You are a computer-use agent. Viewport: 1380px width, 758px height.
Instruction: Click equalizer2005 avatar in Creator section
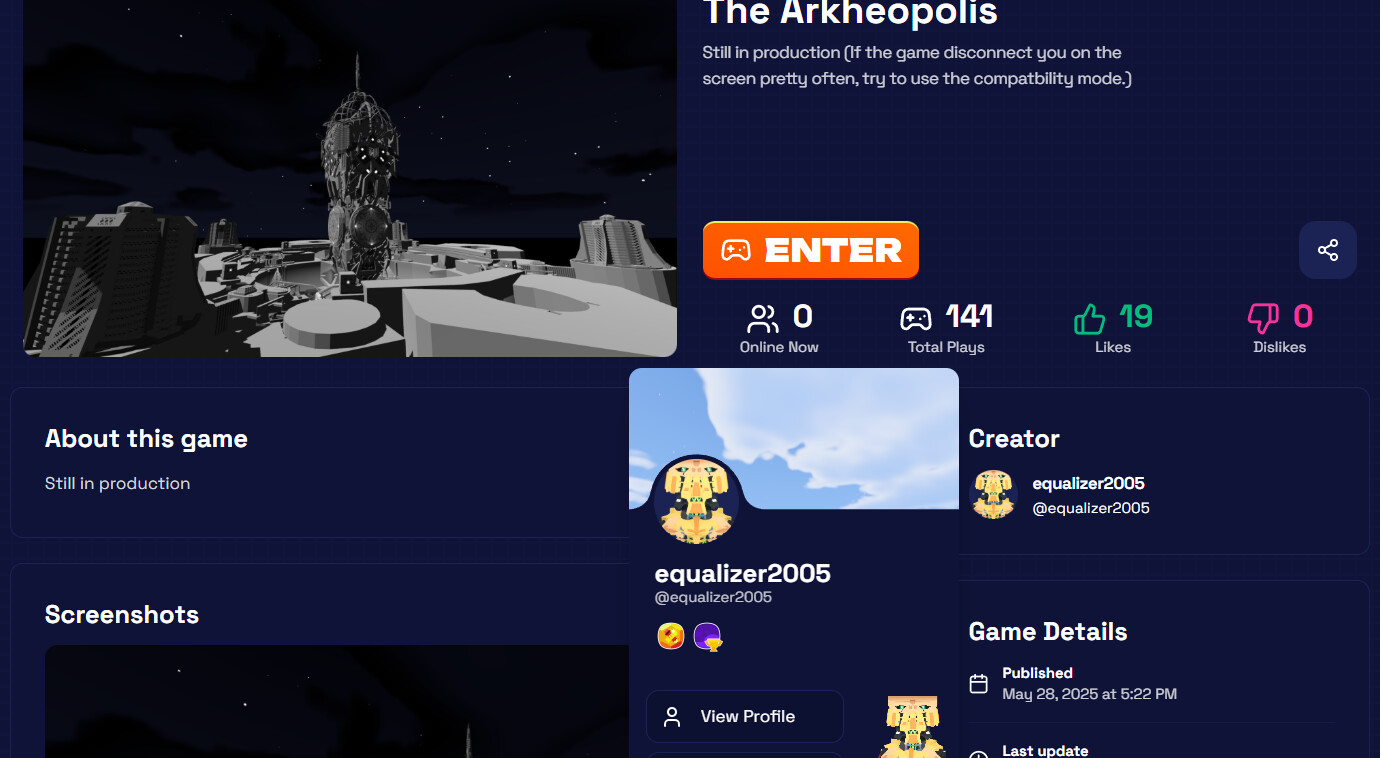coord(994,494)
